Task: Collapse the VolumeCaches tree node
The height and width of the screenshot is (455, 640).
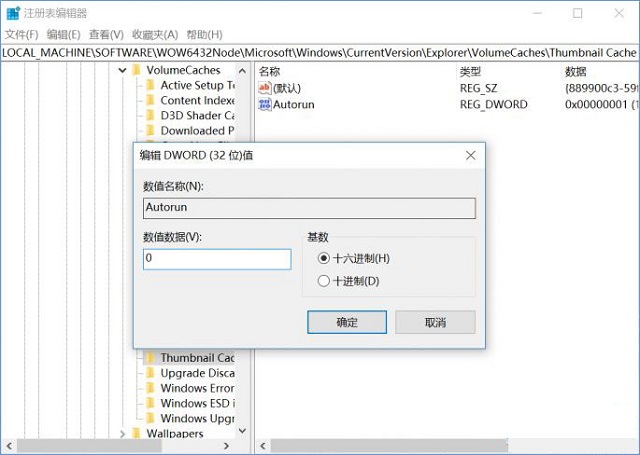Action: click(x=122, y=70)
